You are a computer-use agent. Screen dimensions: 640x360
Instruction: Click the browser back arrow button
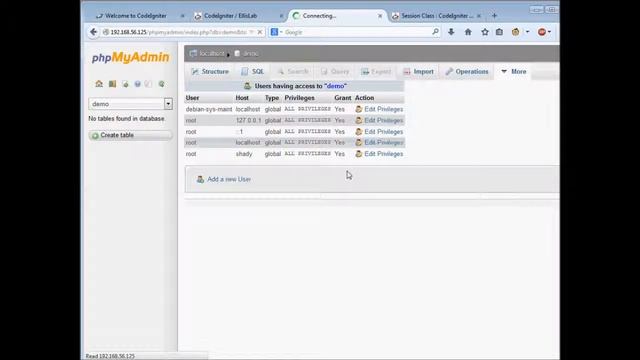click(93, 32)
